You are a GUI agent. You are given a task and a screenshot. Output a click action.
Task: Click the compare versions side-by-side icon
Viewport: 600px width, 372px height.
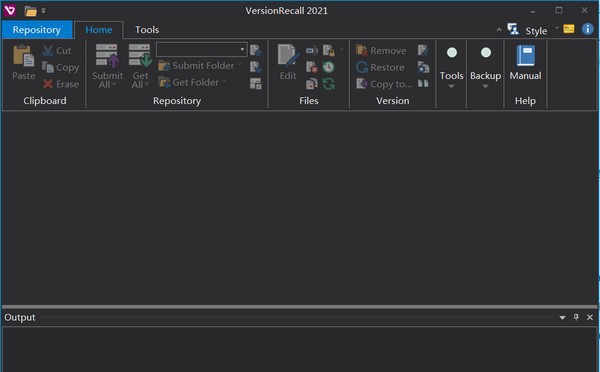[423, 83]
